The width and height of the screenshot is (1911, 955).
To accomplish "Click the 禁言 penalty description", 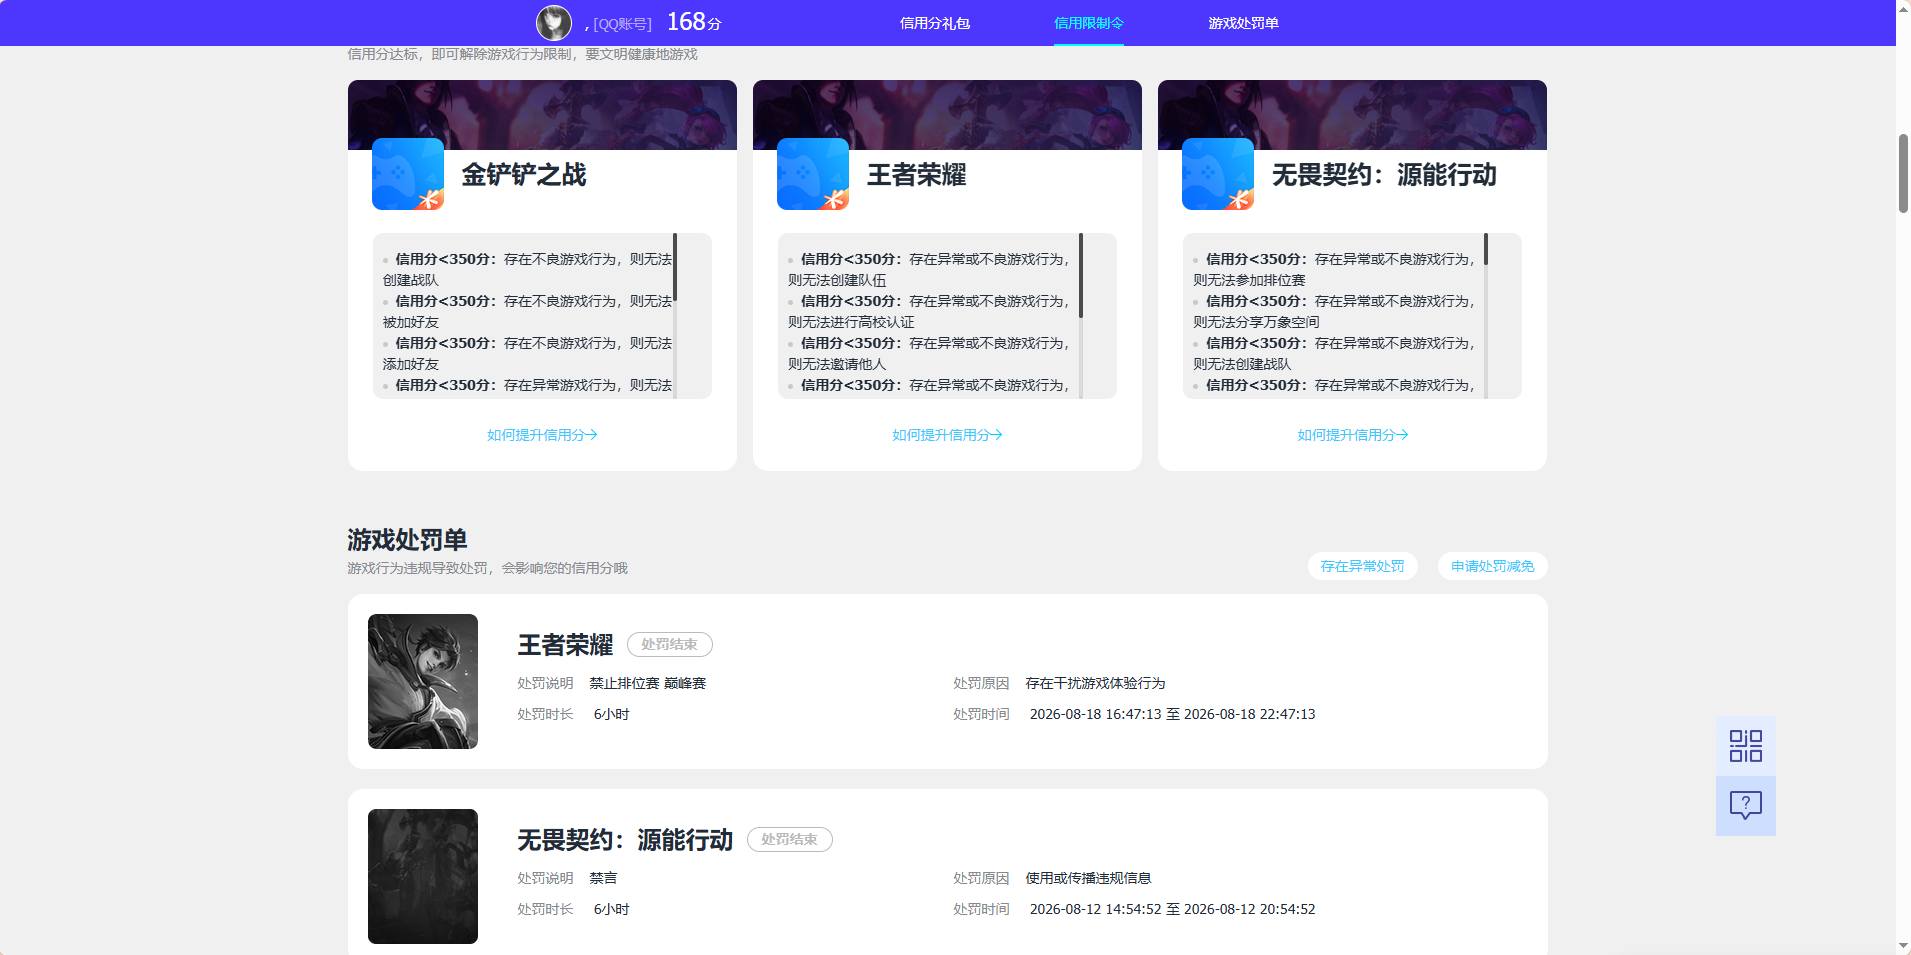I will (x=603, y=878).
